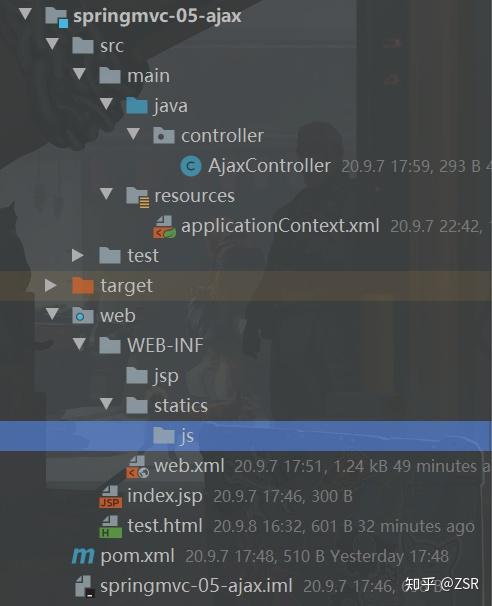Click the web.xml file icon

138,467
